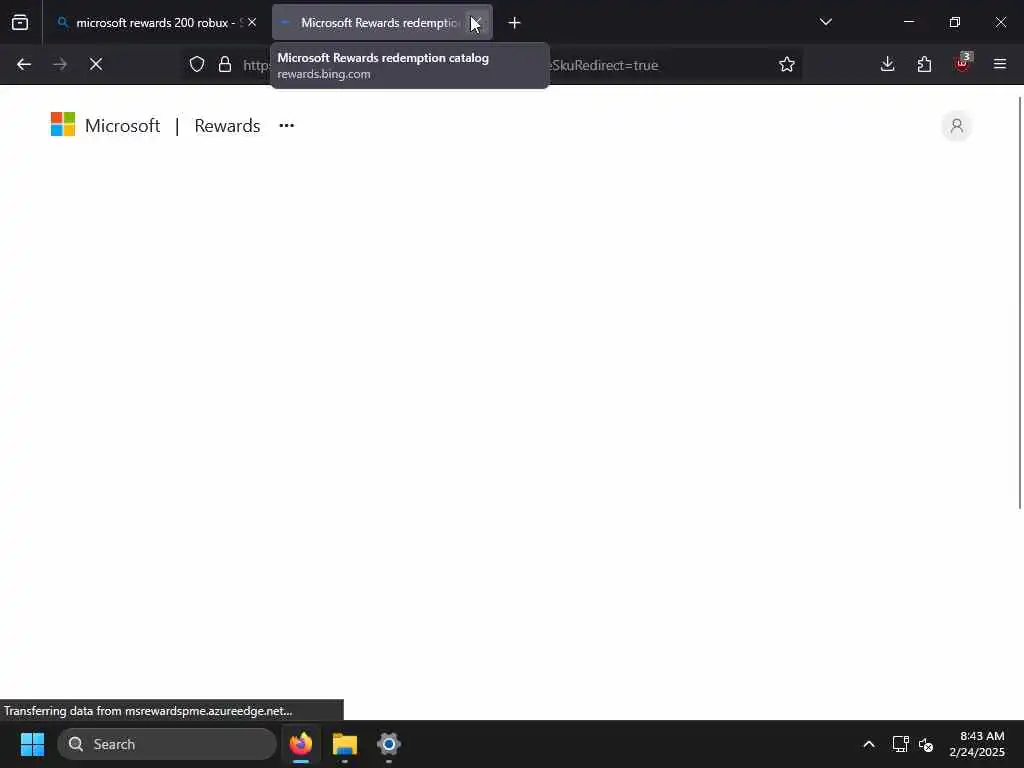Stop loading the page
Viewport: 1024px width, 768px height.
click(96, 64)
